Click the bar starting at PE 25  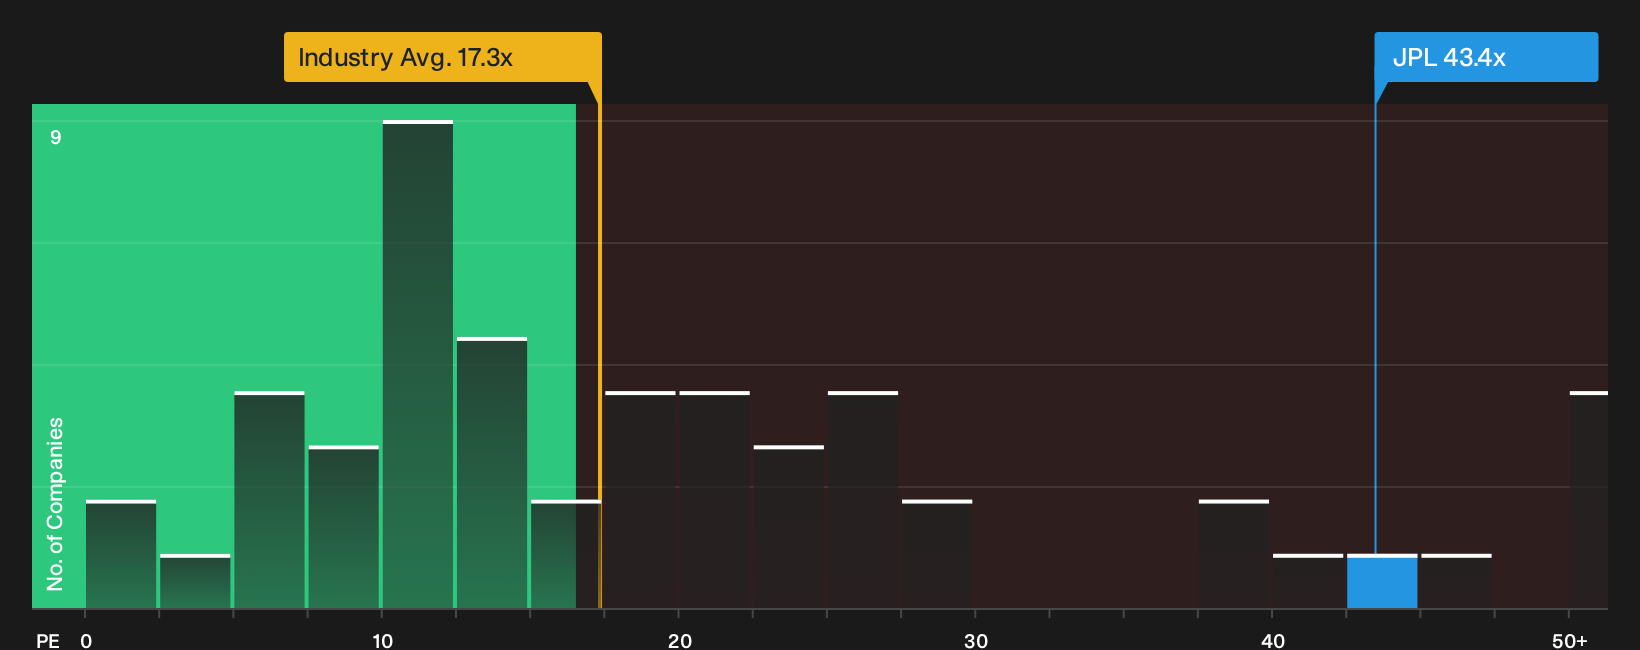click(863, 500)
